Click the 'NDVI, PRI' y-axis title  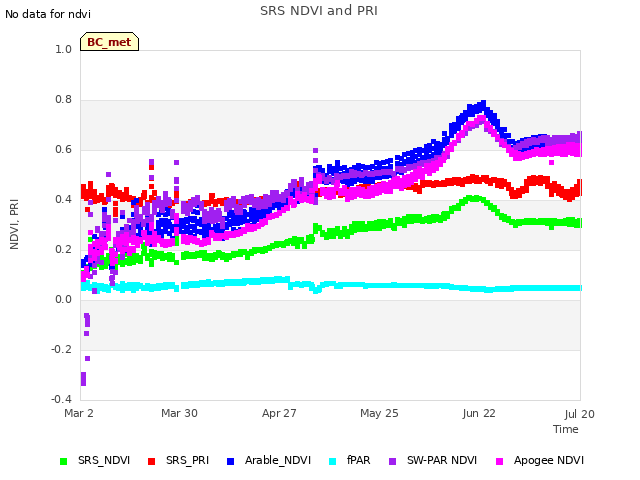(14, 224)
